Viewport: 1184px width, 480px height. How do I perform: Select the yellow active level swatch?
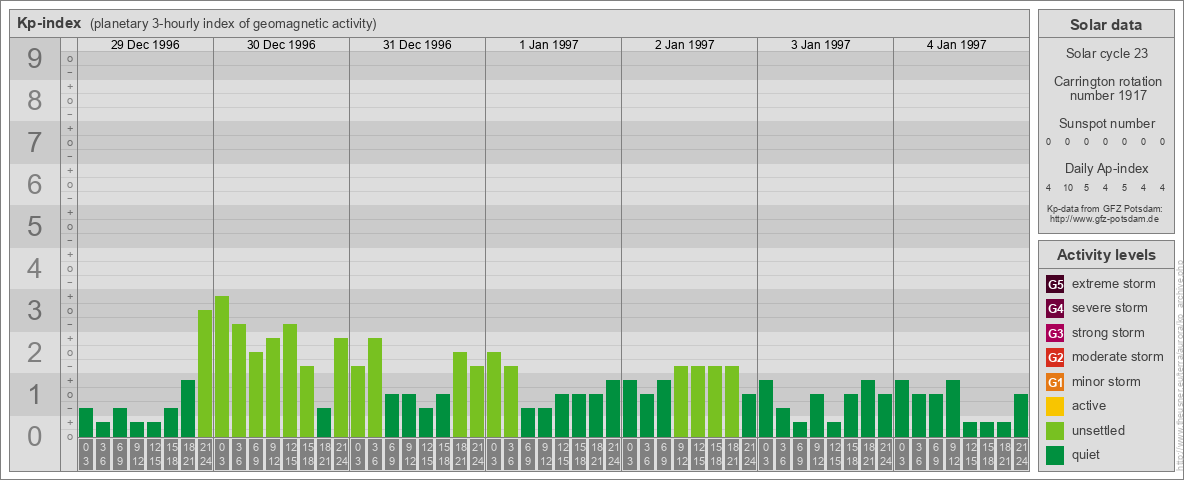pos(1056,406)
